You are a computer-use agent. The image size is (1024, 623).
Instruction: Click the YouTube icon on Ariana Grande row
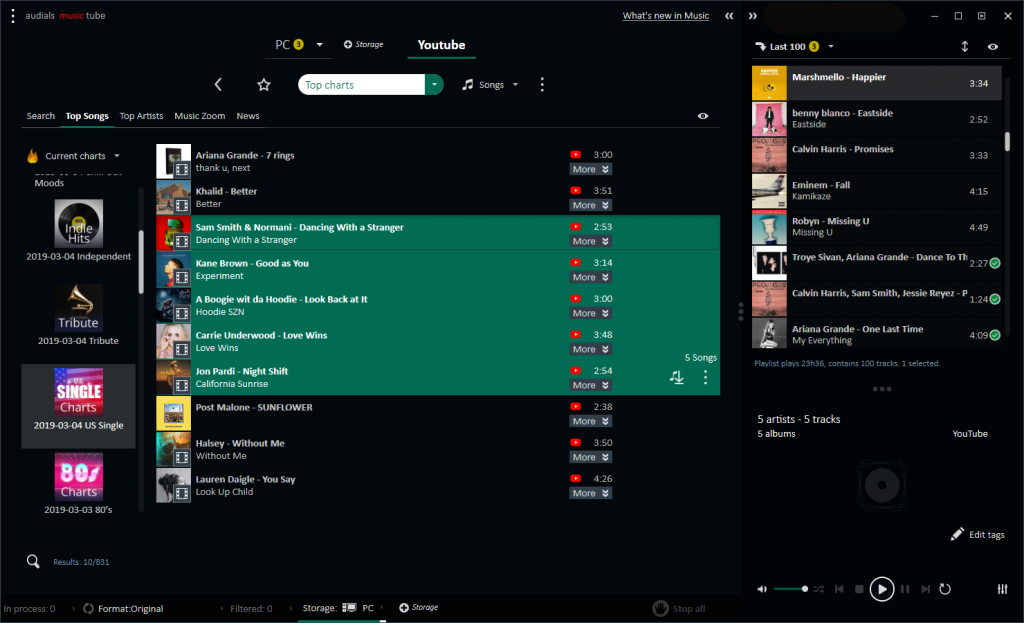(x=575, y=155)
